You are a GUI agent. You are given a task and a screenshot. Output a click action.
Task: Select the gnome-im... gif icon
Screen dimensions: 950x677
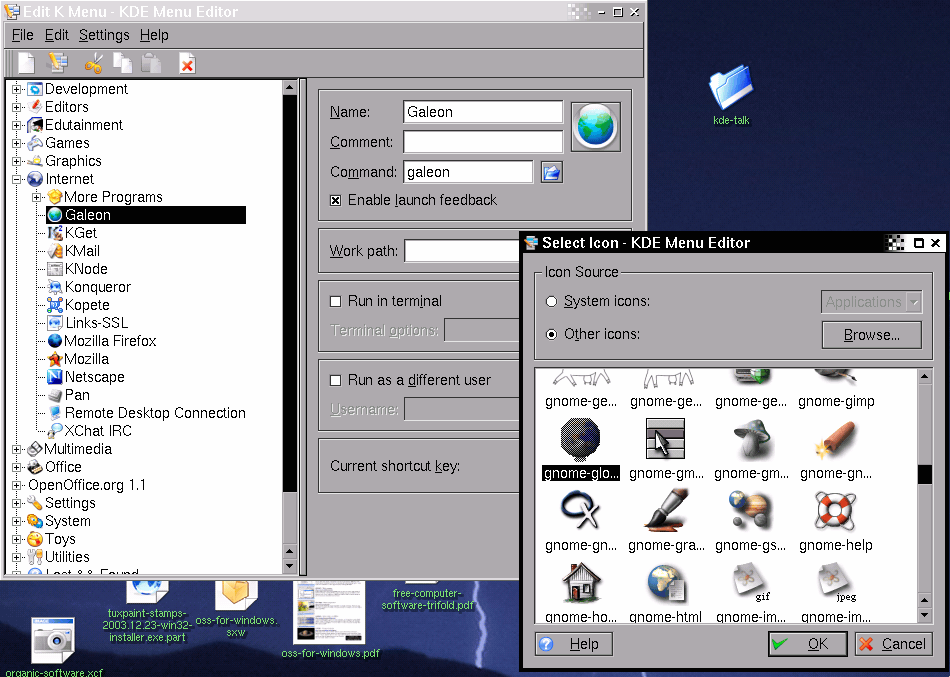pos(751,593)
